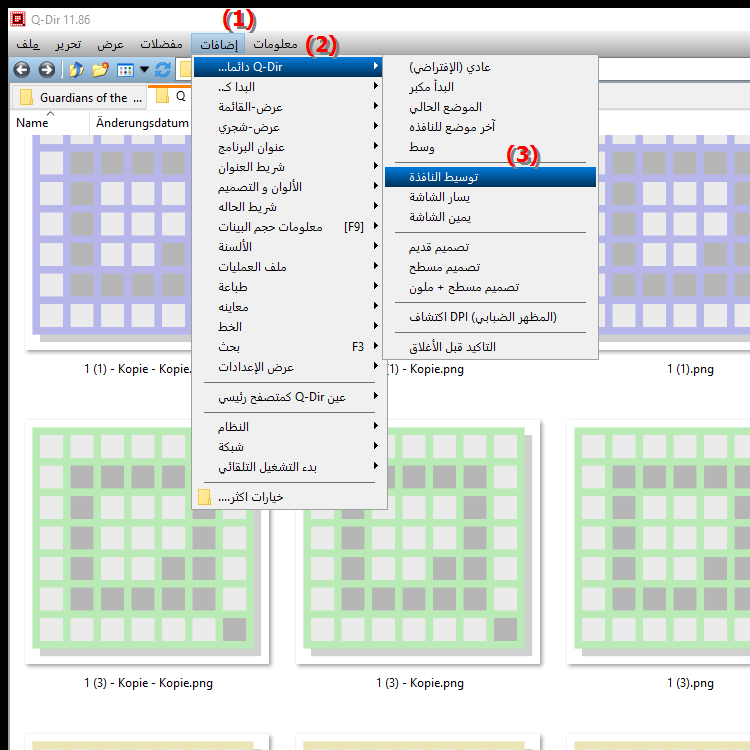Click the Forward navigation arrow icon
750x750 pixels.
[46, 69]
